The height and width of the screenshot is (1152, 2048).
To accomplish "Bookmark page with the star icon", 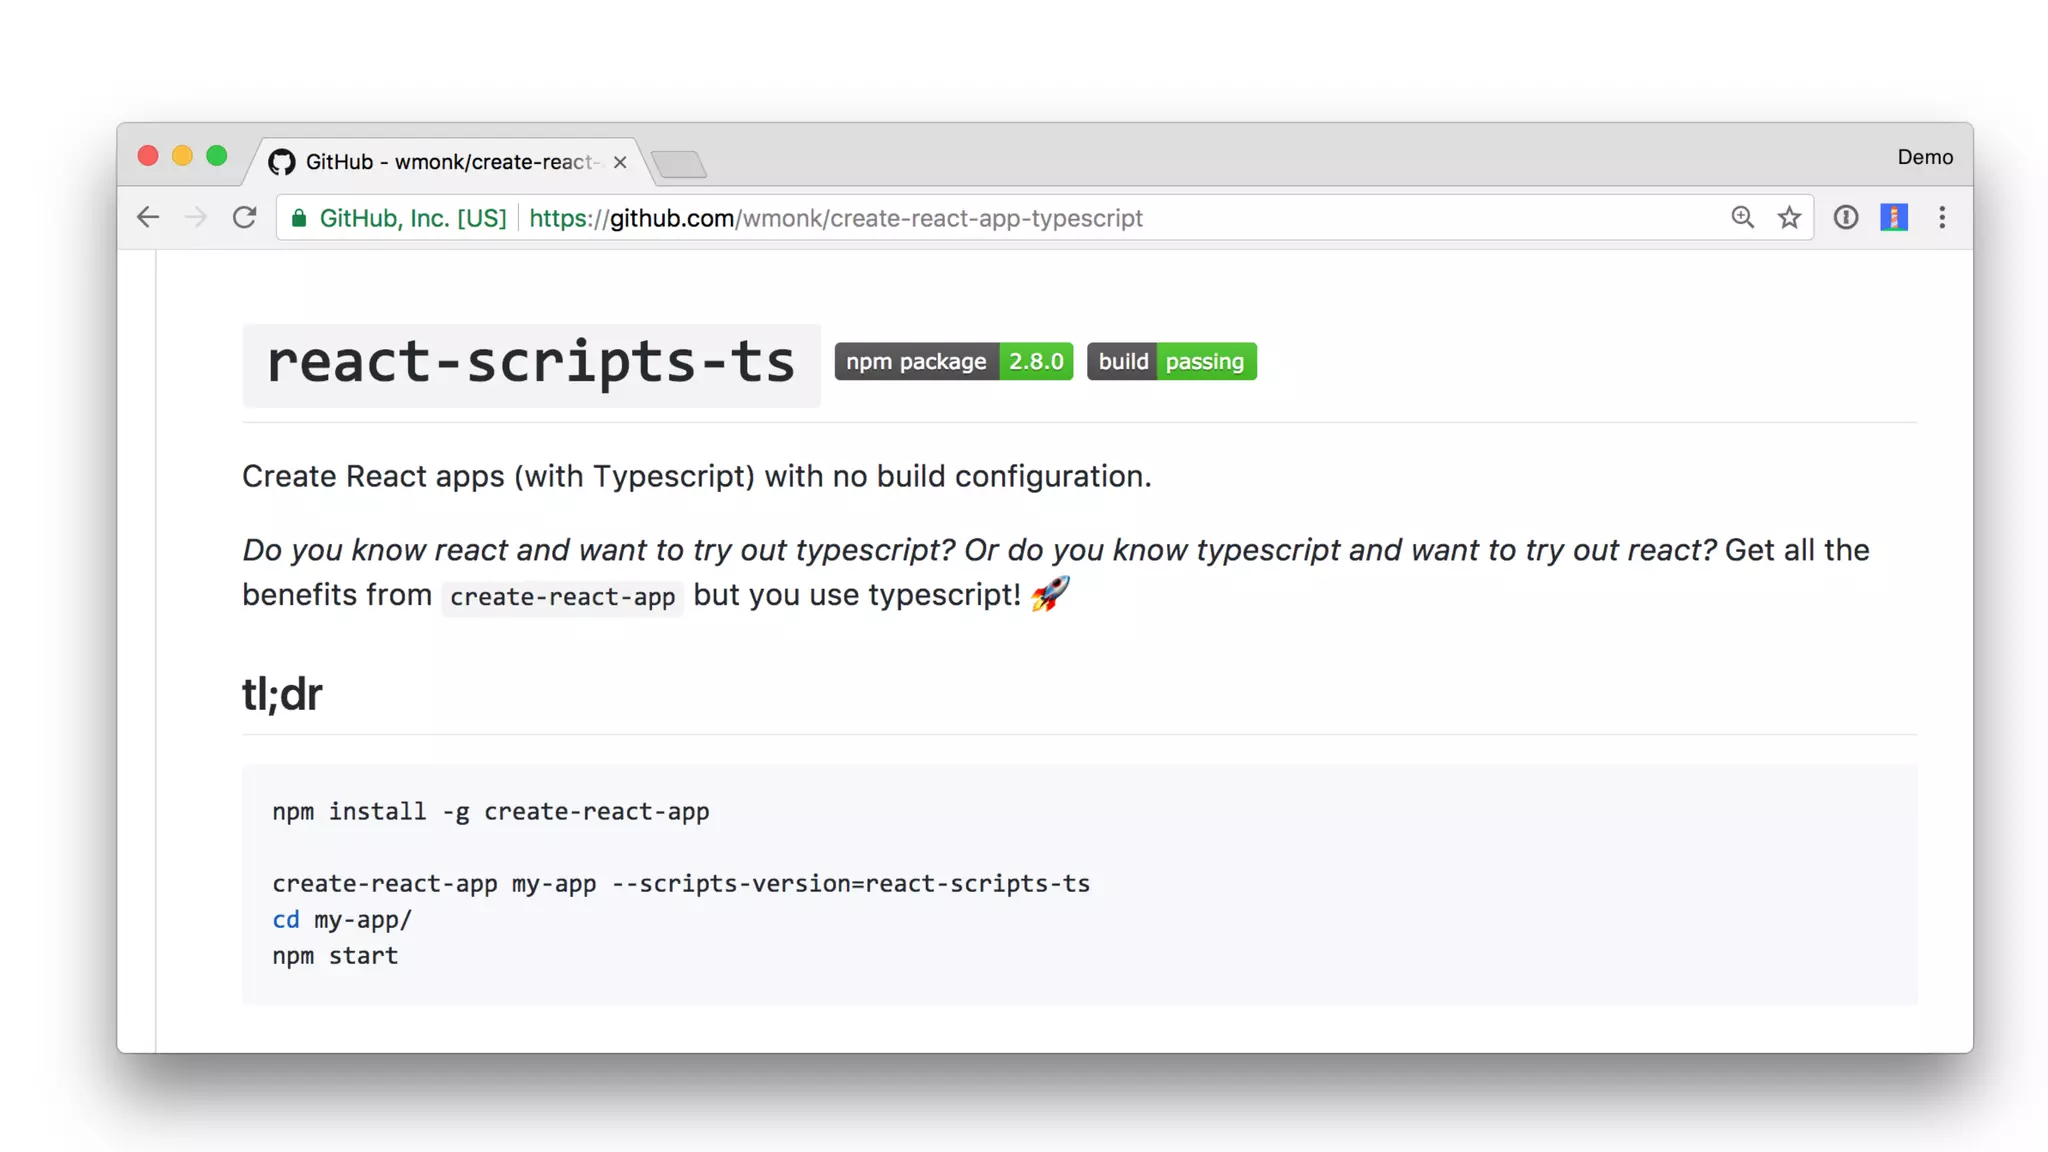I will [x=1789, y=217].
